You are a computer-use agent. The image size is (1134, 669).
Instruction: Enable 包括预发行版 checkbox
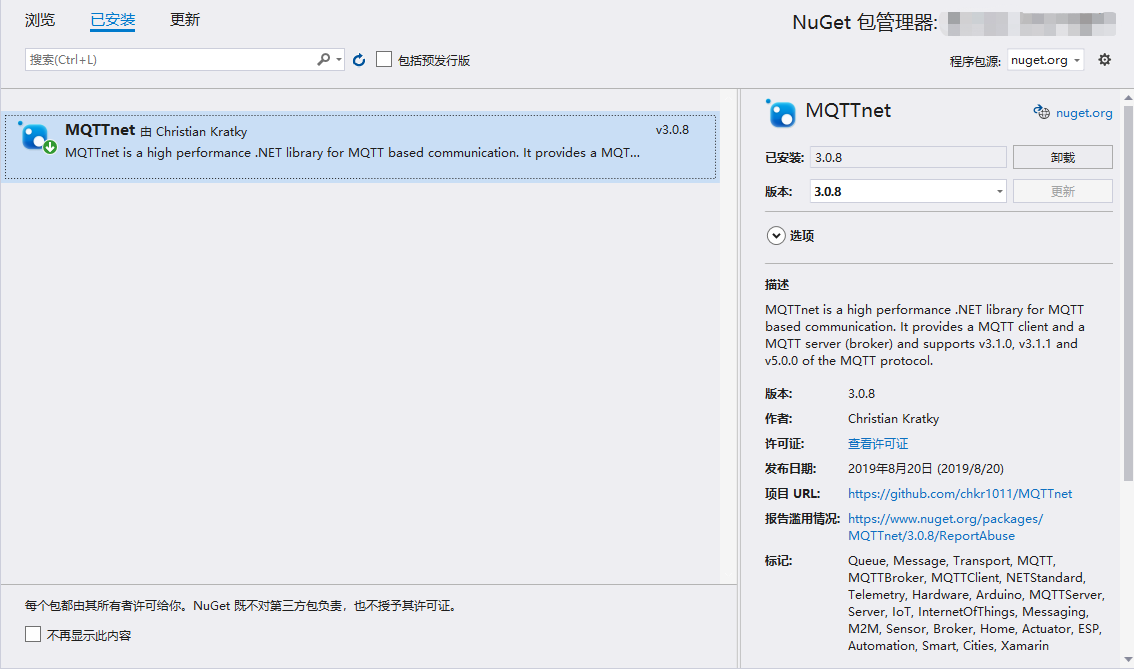pyautogui.click(x=384, y=59)
